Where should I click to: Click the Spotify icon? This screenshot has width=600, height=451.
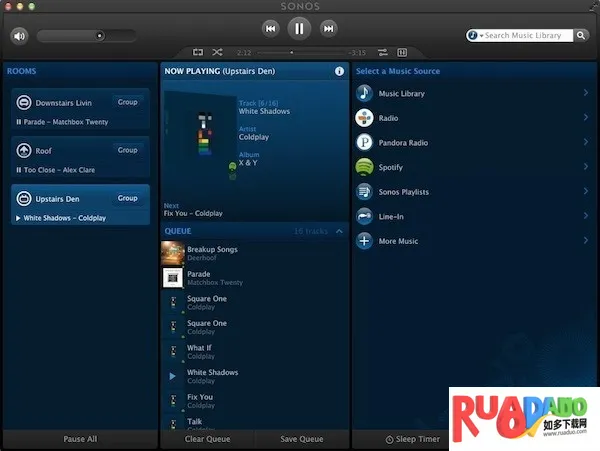(x=364, y=167)
